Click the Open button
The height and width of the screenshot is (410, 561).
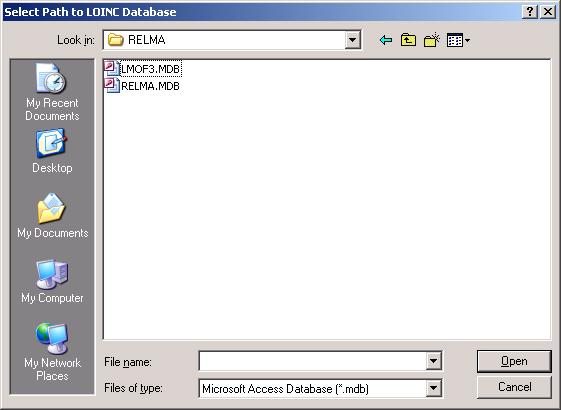(514, 361)
